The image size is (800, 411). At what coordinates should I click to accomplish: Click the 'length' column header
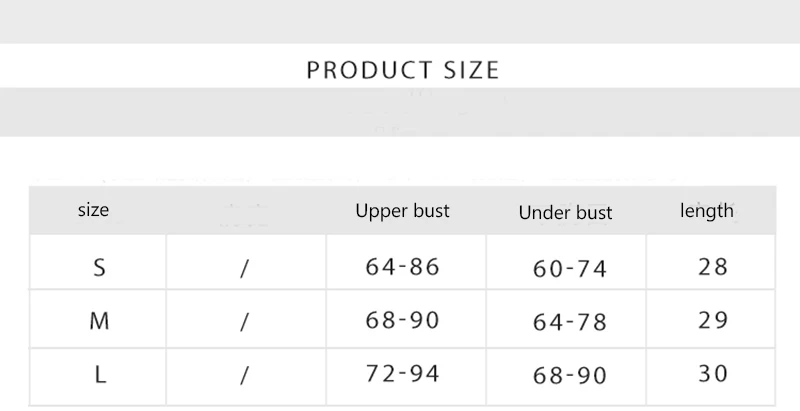point(707,210)
